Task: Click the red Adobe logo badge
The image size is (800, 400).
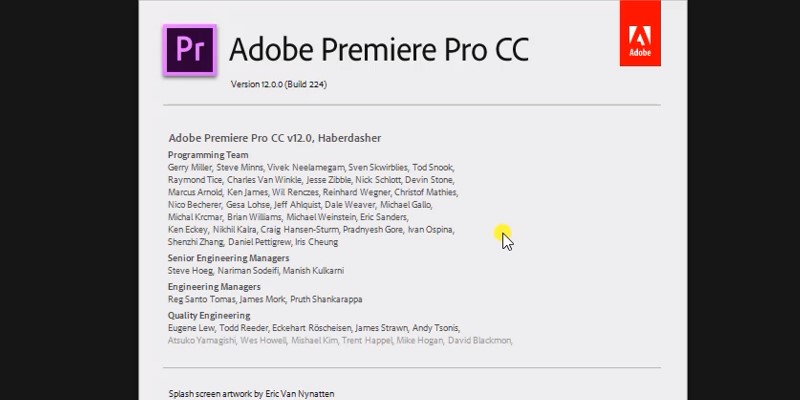Action: (640, 35)
